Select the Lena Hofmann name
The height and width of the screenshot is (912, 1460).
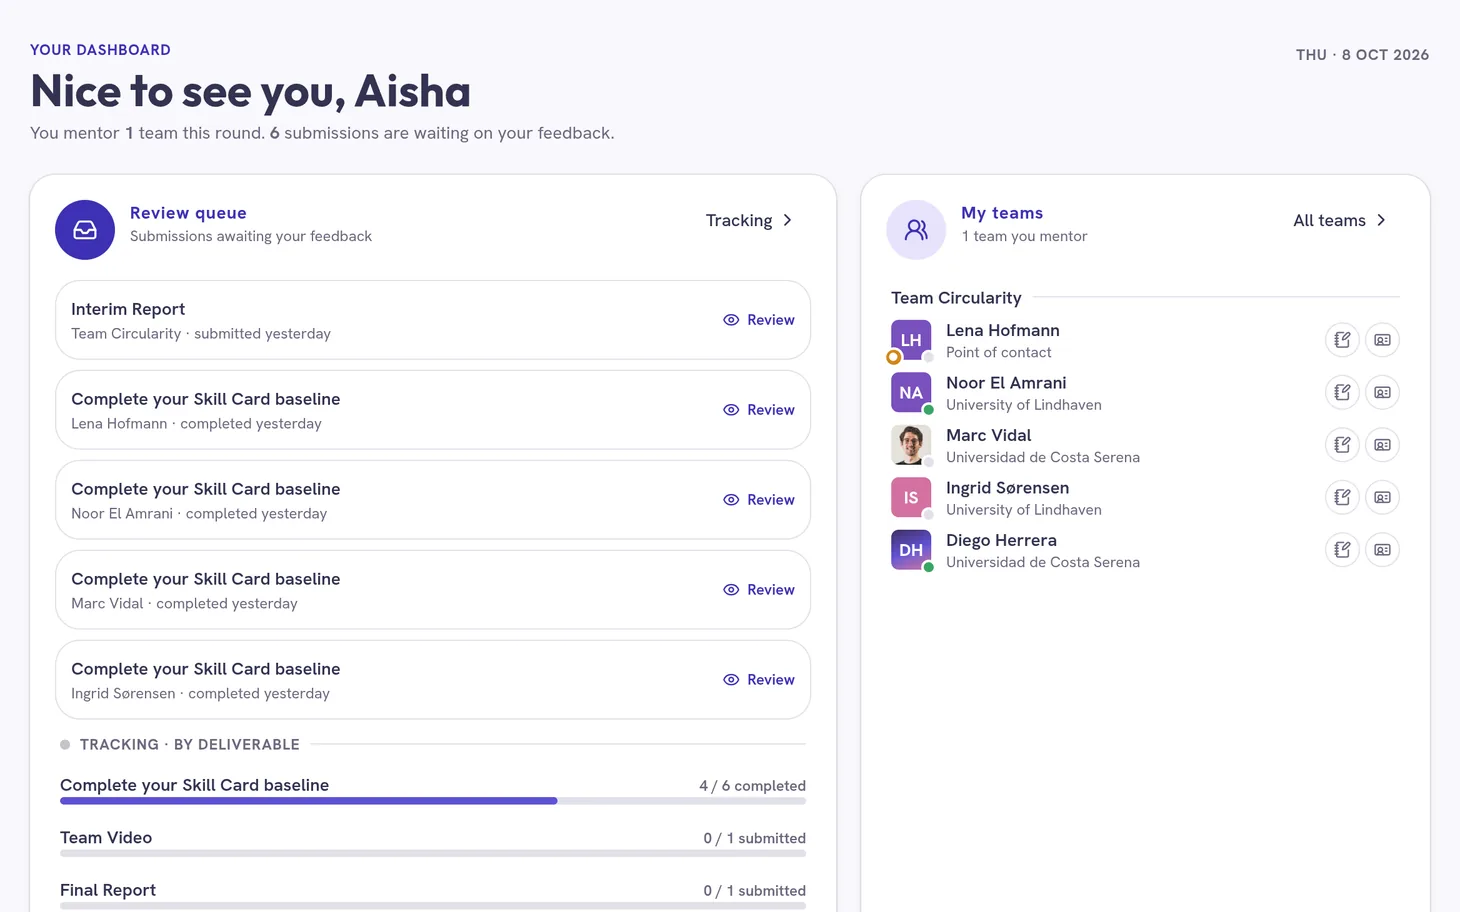pos(1003,330)
